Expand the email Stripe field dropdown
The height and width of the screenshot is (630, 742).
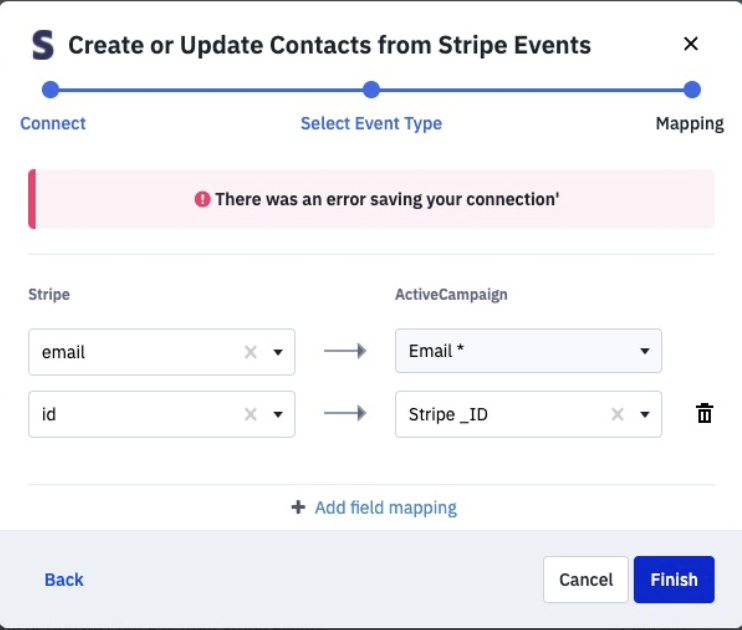tap(278, 352)
